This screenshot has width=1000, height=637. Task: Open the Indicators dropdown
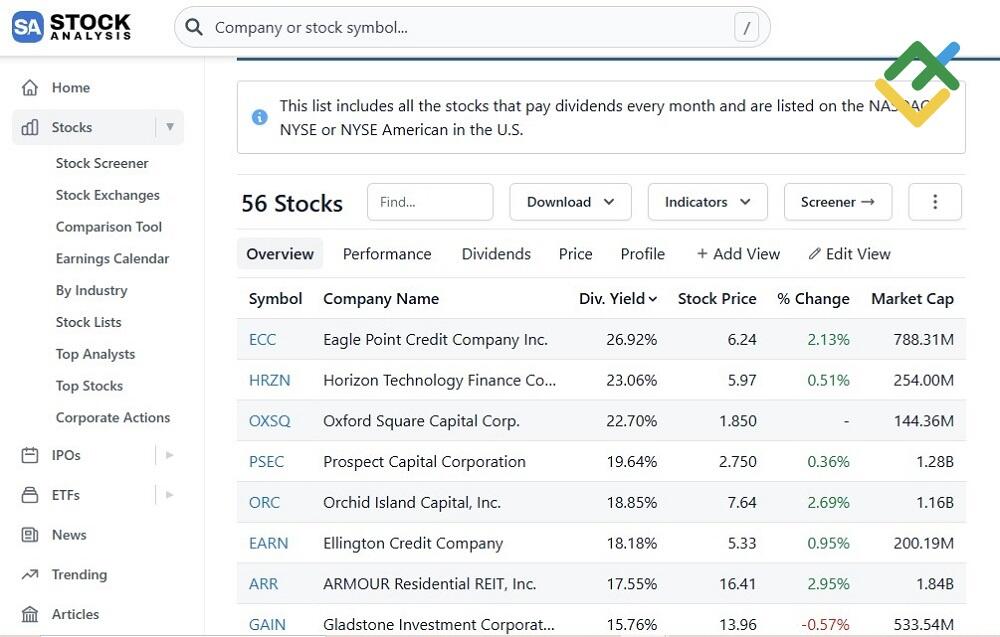707,202
